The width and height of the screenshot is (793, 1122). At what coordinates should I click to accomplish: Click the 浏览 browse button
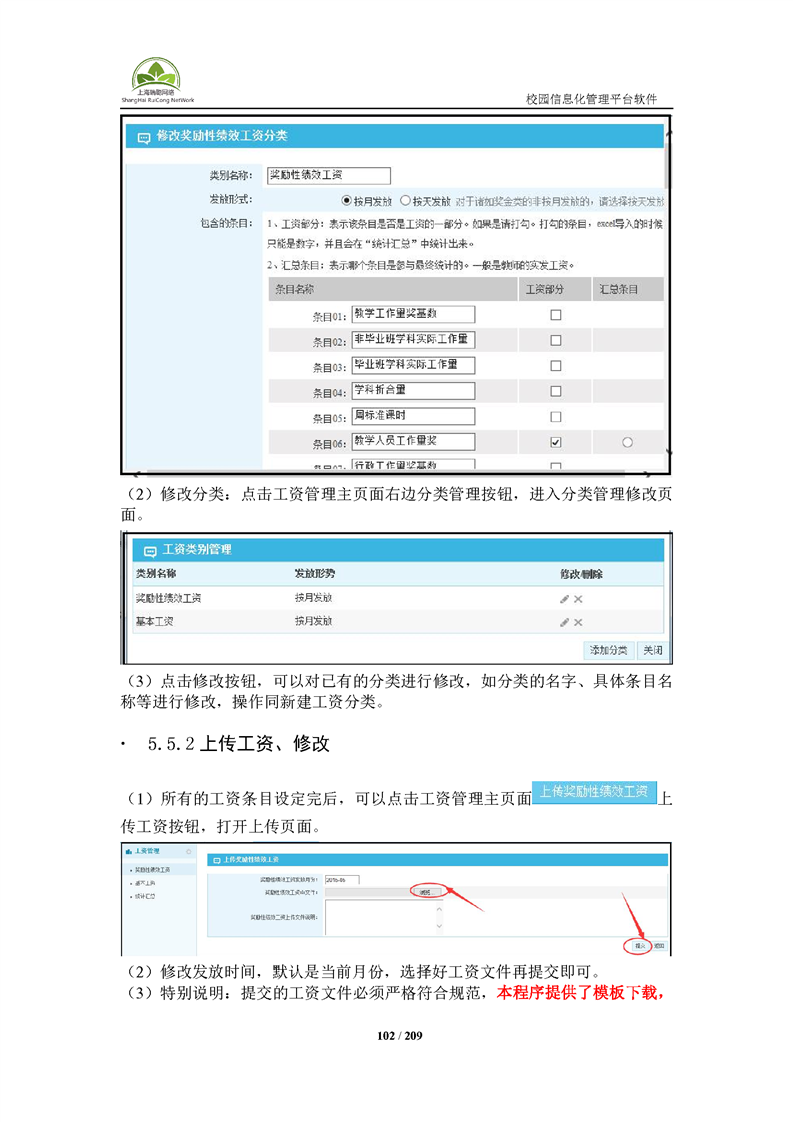point(427,892)
